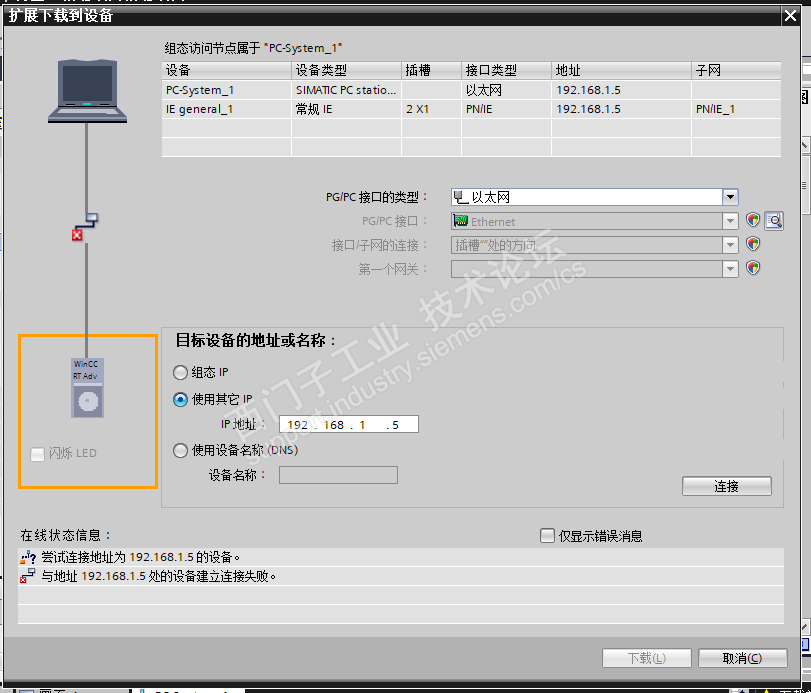Screen dimensions: 811x693
Task: Click 192.168.1.5 address in IE general_1 row
Action: [621, 109]
